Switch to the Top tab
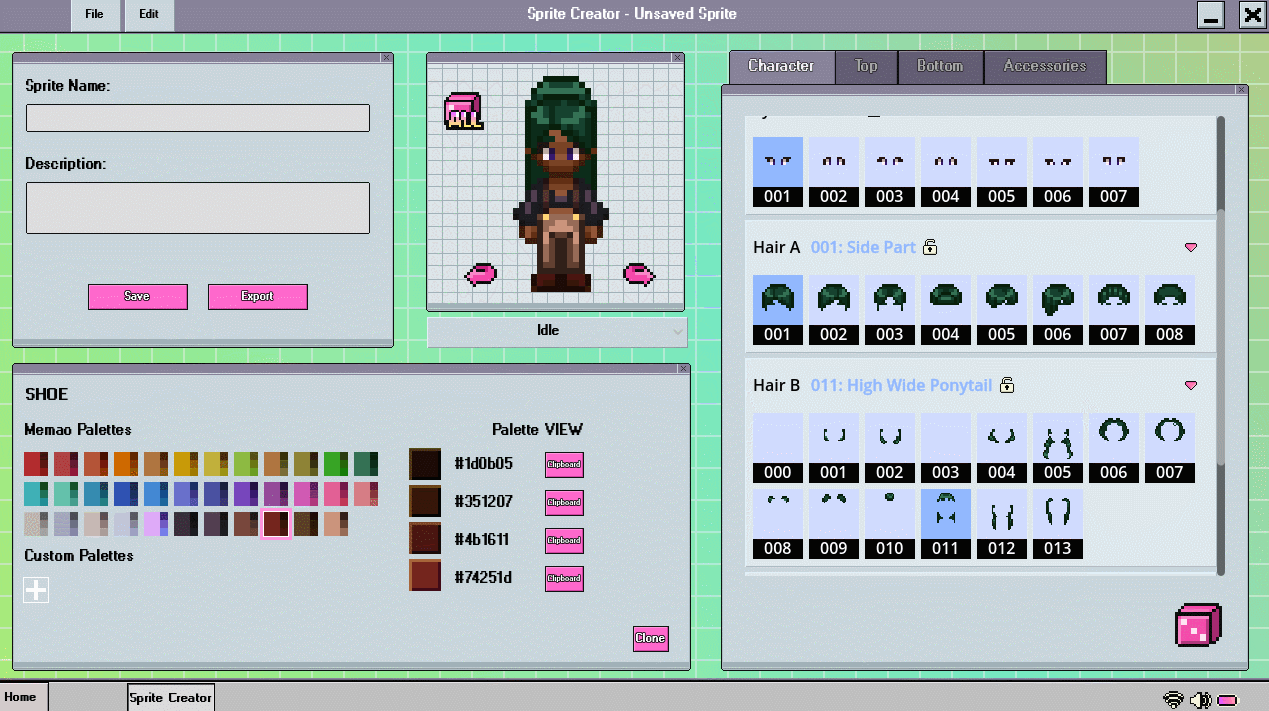 pyautogui.click(x=866, y=66)
